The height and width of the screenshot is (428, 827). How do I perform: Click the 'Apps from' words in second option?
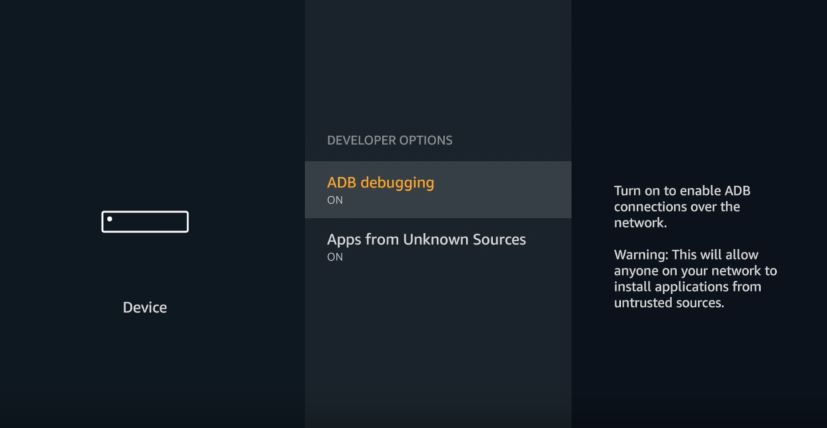tap(363, 240)
